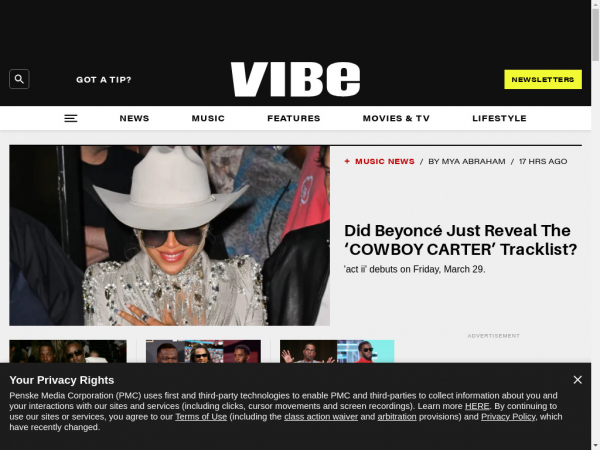Close the privacy rights banner

coord(577,380)
